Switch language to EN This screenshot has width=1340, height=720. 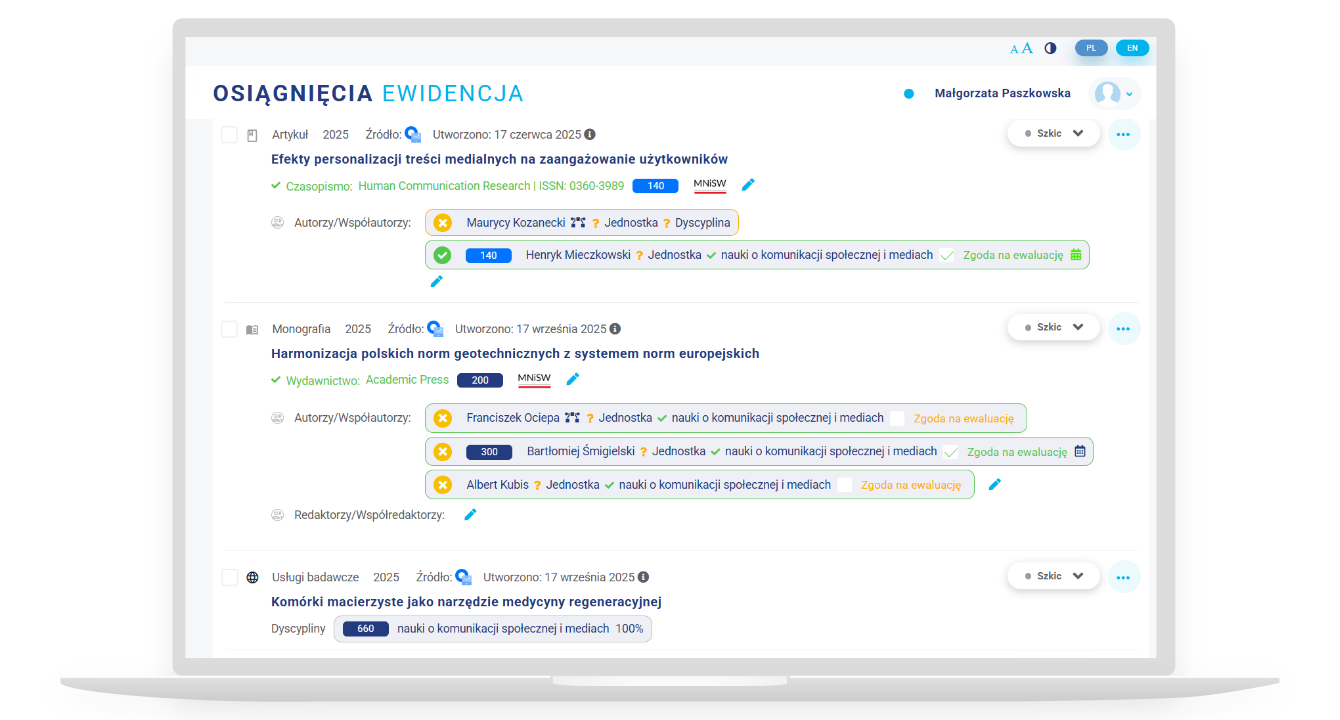point(1132,48)
